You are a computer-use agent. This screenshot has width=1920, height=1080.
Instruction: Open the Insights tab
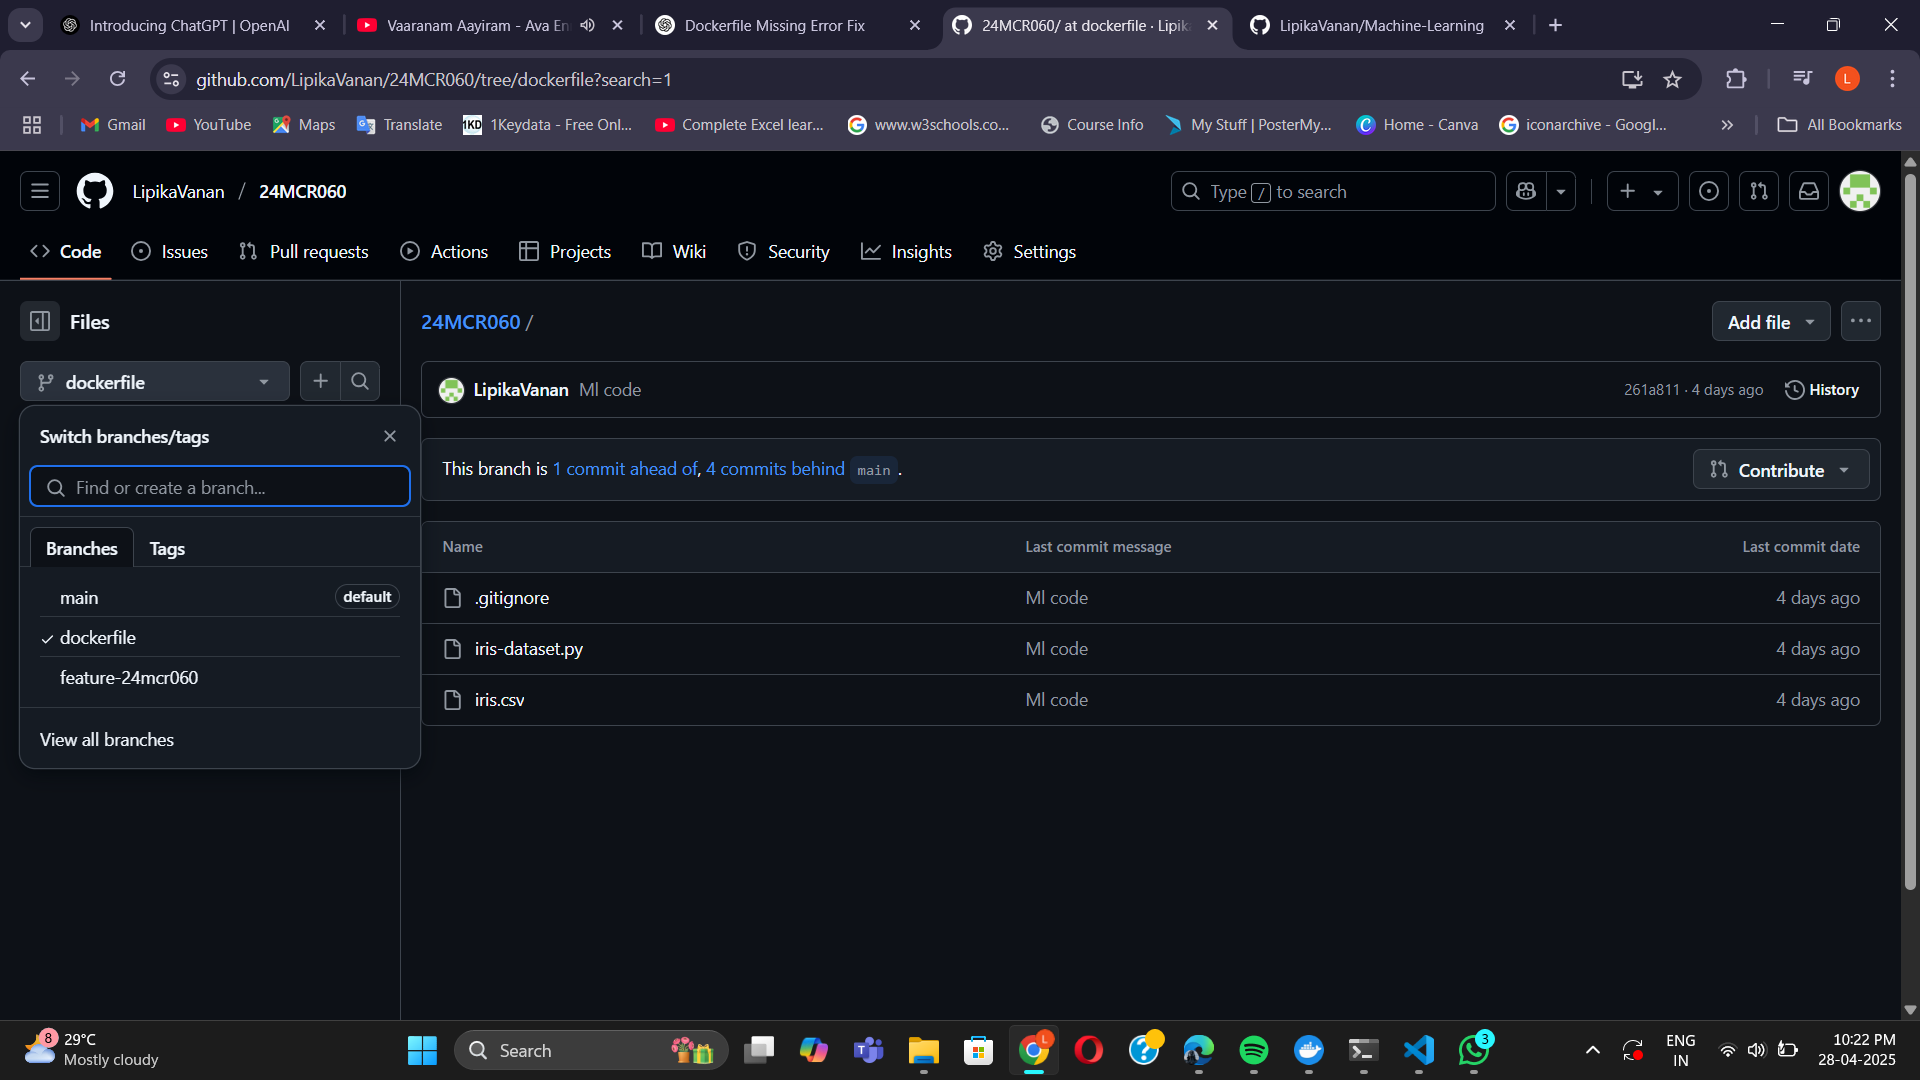click(906, 252)
